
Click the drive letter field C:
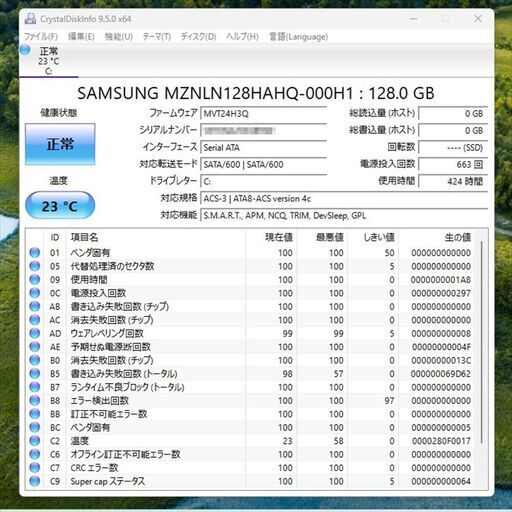coord(263,182)
